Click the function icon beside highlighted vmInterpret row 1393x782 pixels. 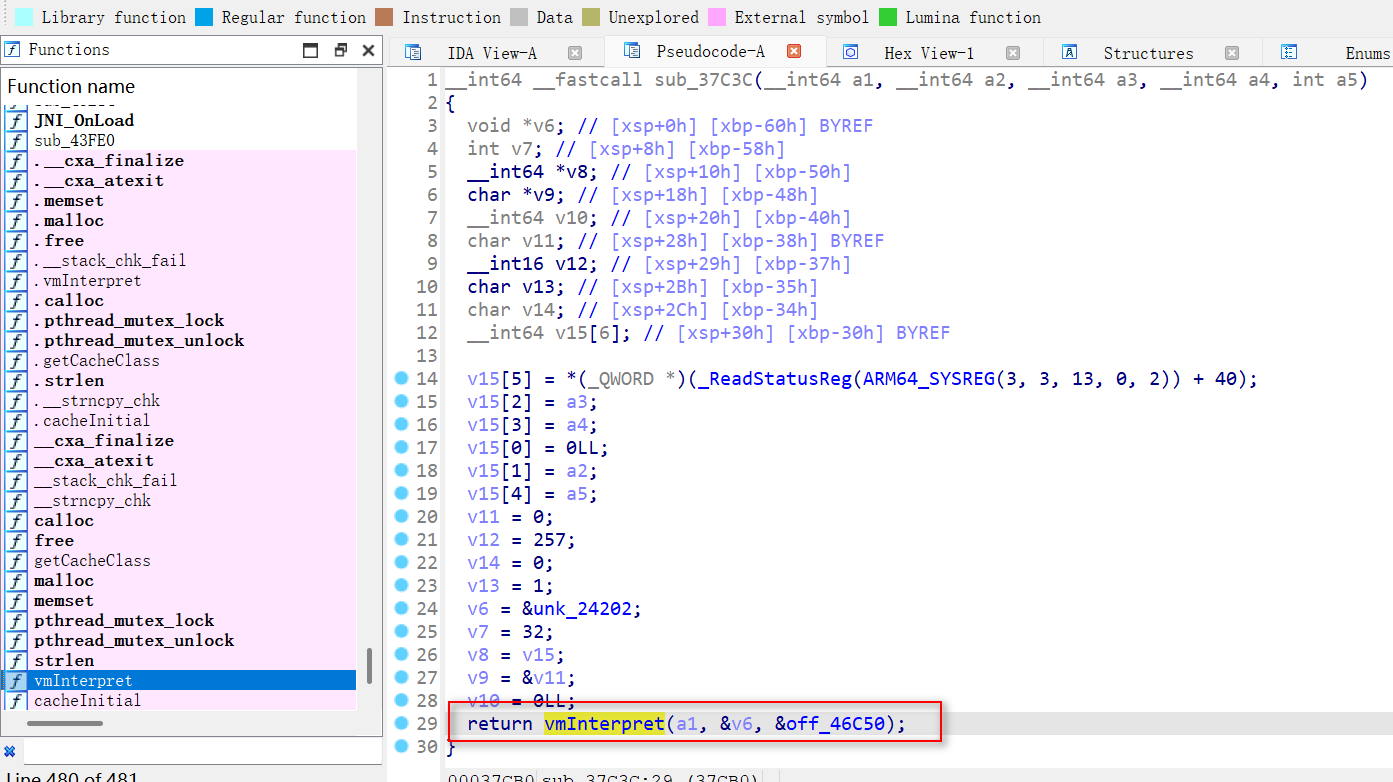[16, 680]
